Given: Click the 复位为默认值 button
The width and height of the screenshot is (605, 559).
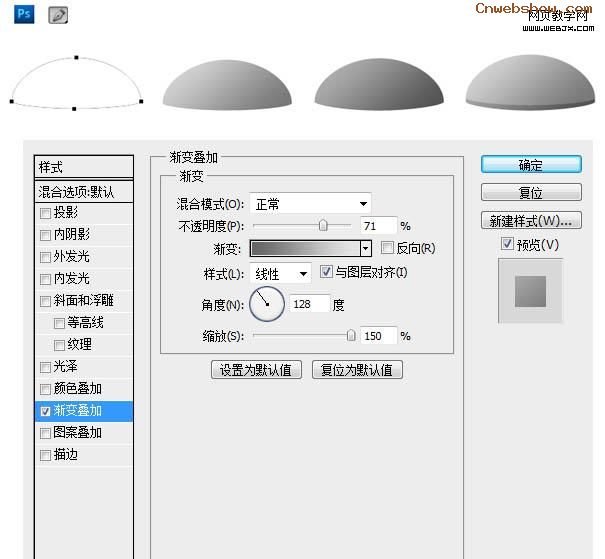Looking at the screenshot, I should tap(357, 370).
